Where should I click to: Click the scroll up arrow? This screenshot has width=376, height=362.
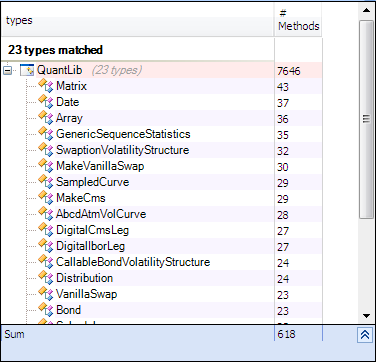(x=366, y=10)
